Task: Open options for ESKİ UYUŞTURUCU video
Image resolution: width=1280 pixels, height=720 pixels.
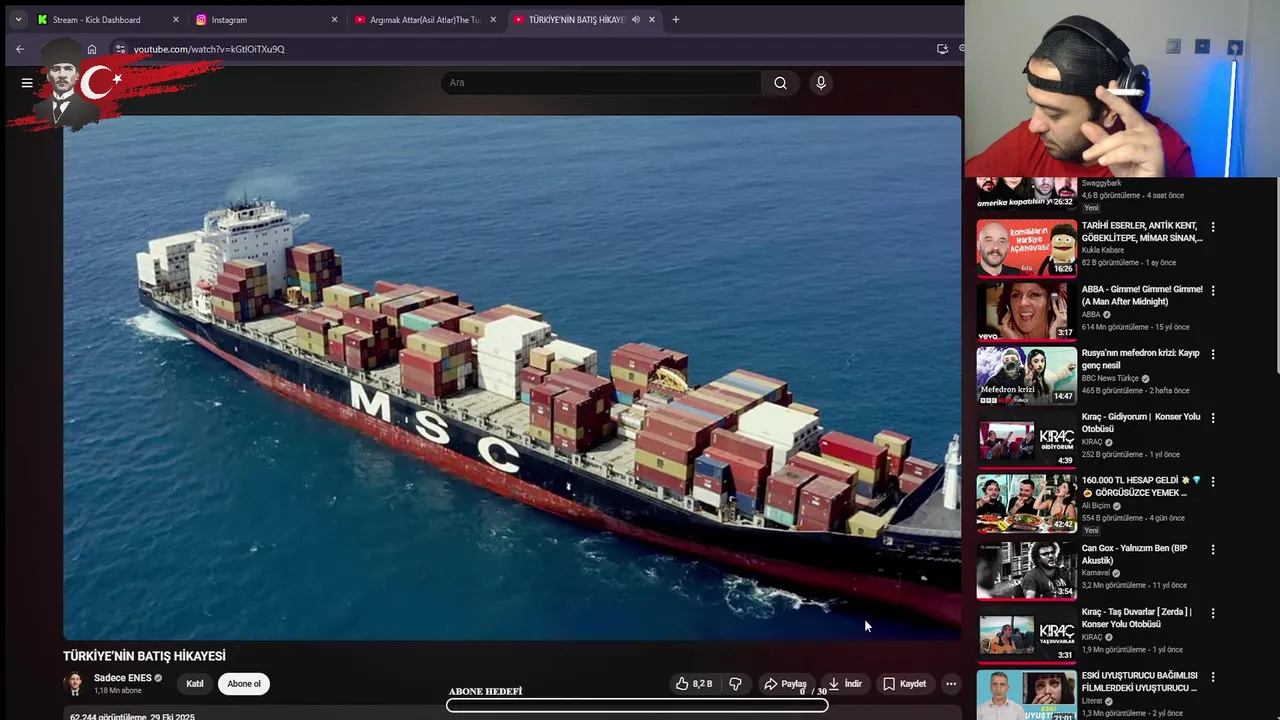Action: tap(1213, 677)
